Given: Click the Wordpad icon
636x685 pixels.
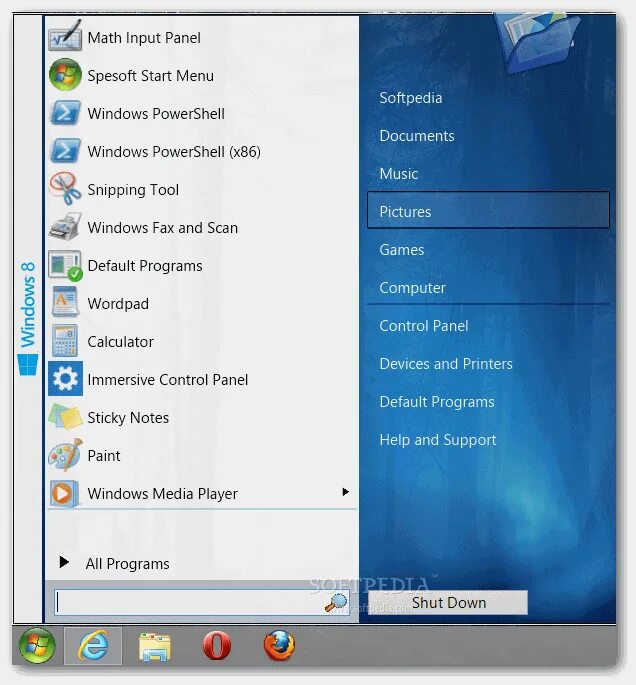Looking at the screenshot, I should point(65,302).
